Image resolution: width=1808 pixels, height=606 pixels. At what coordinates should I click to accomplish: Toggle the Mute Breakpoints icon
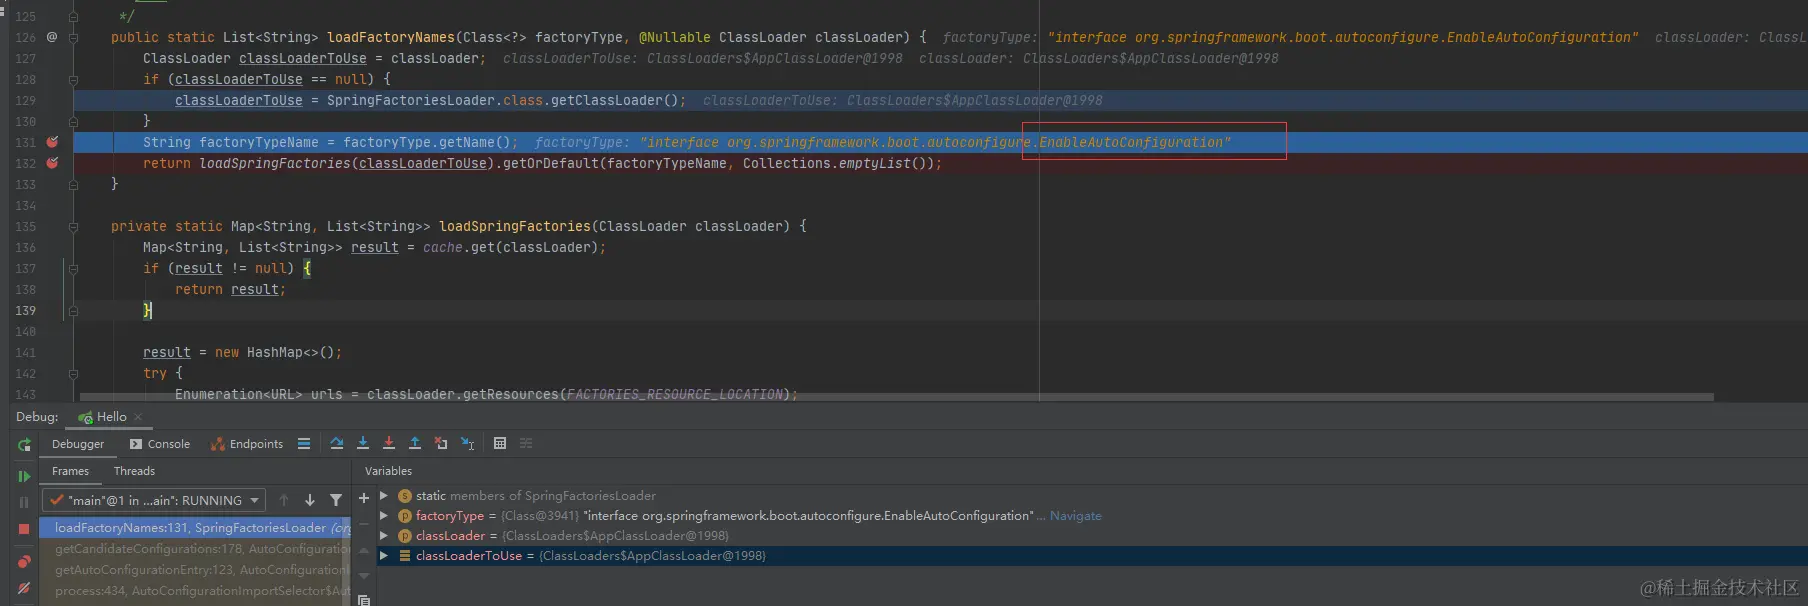click(24, 588)
